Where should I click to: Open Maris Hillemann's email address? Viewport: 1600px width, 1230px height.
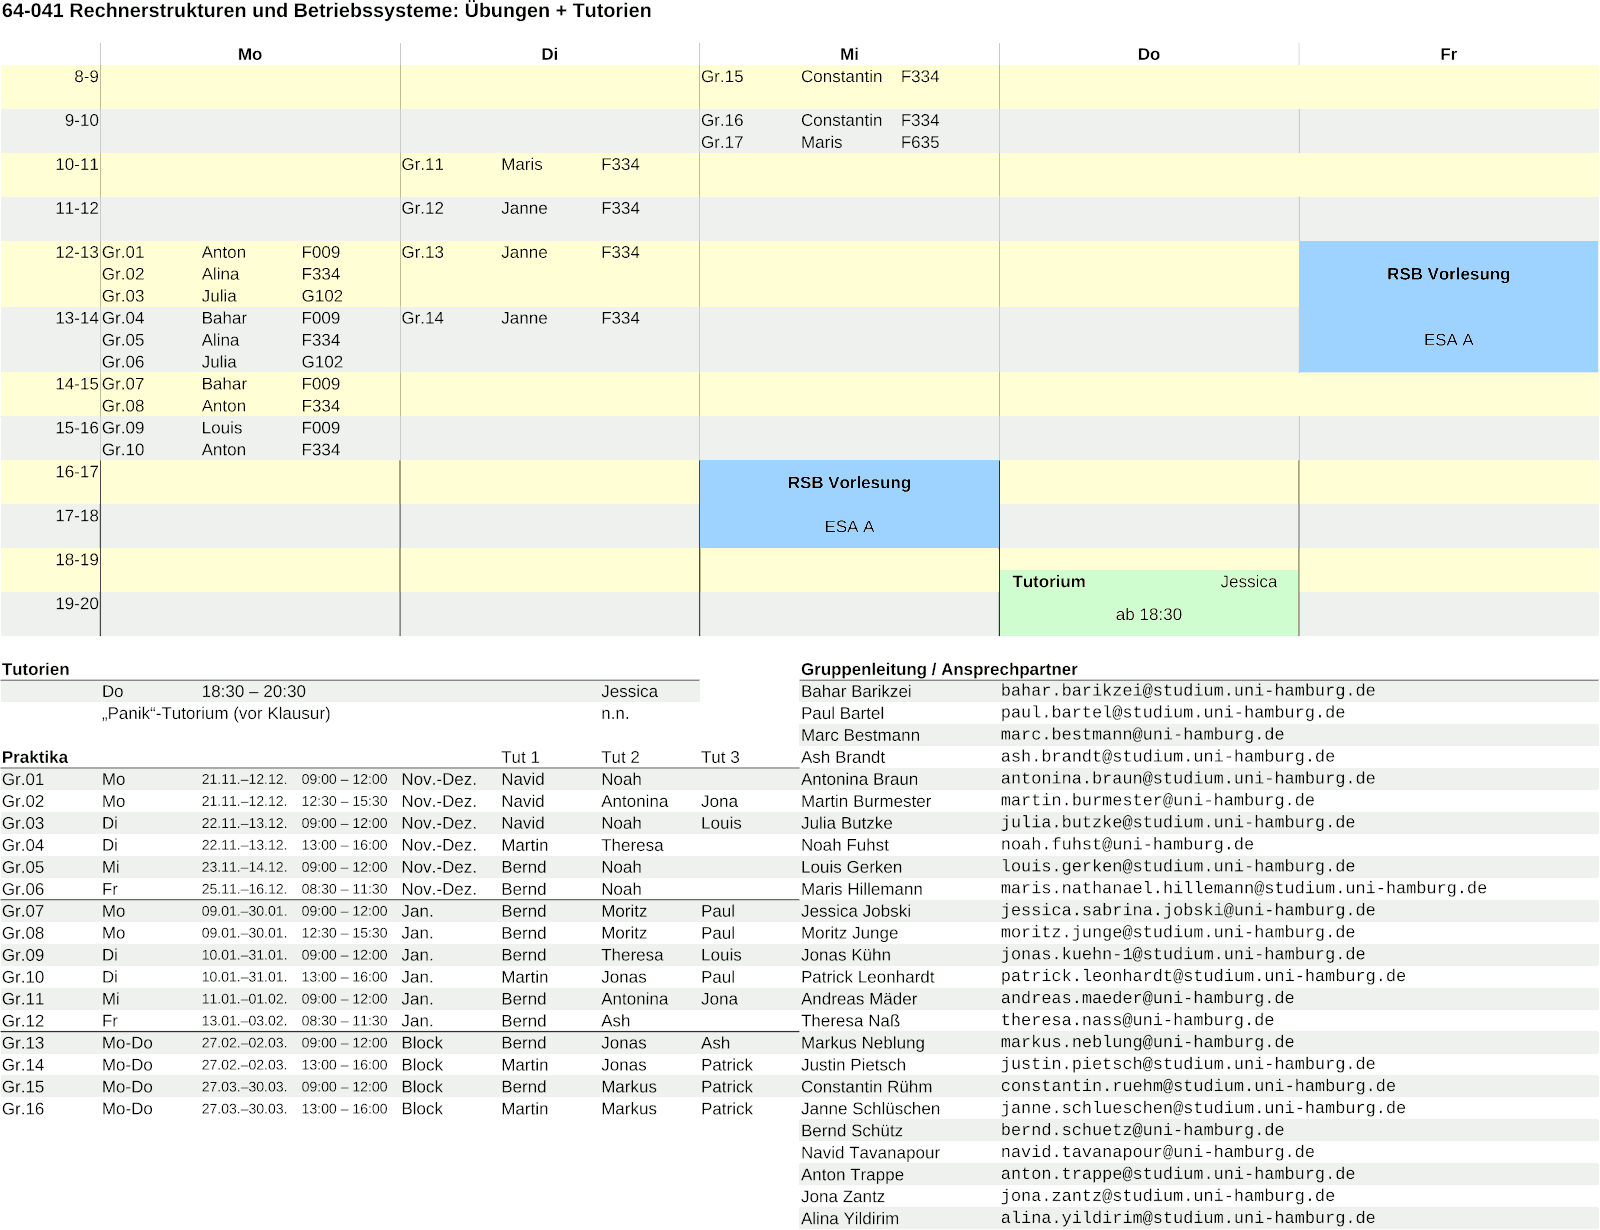tap(1244, 889)
